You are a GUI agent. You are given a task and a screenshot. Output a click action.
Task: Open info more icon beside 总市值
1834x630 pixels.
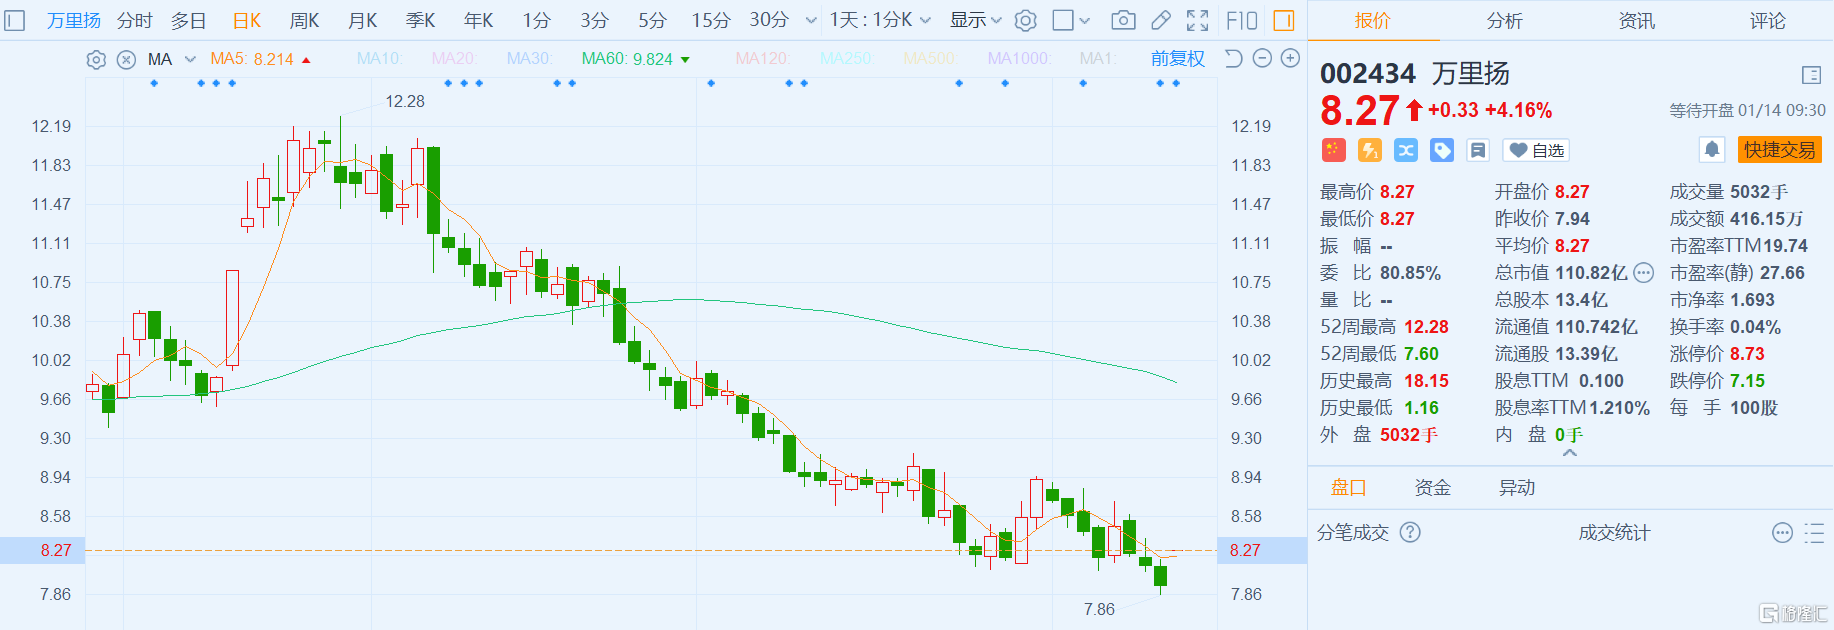pos(1644,273)
